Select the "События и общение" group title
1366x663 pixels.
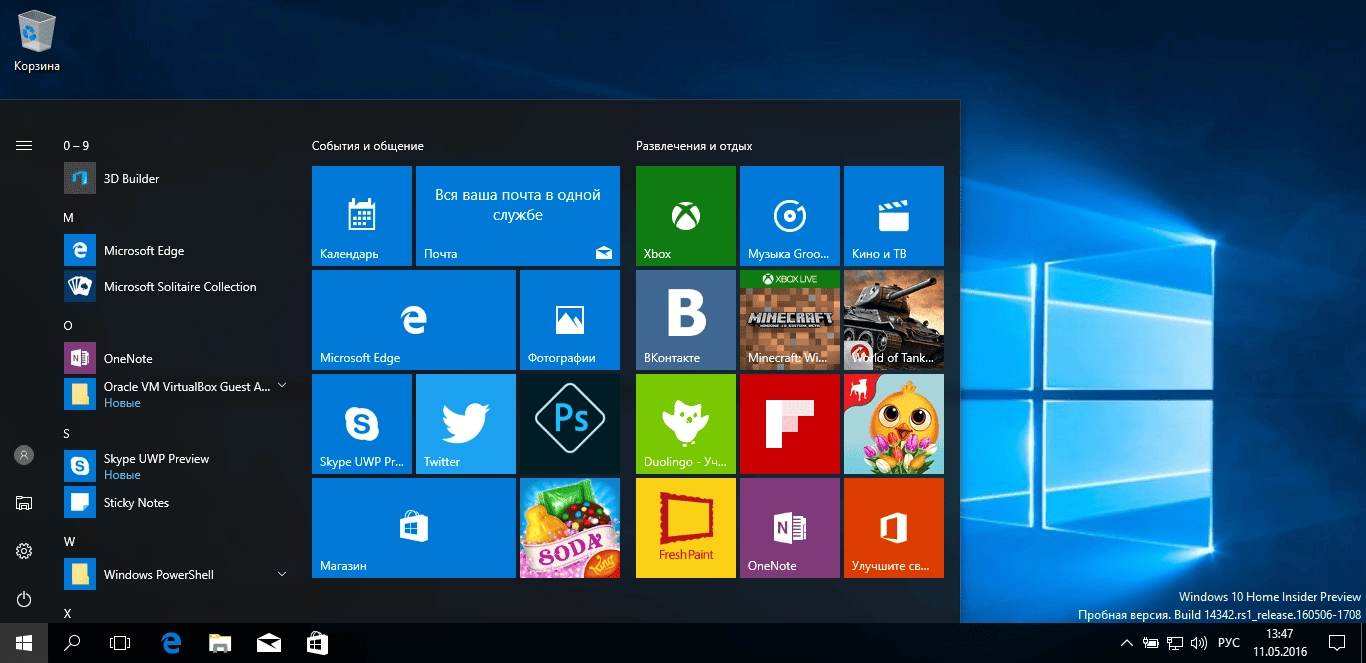[x=368, y=146]
